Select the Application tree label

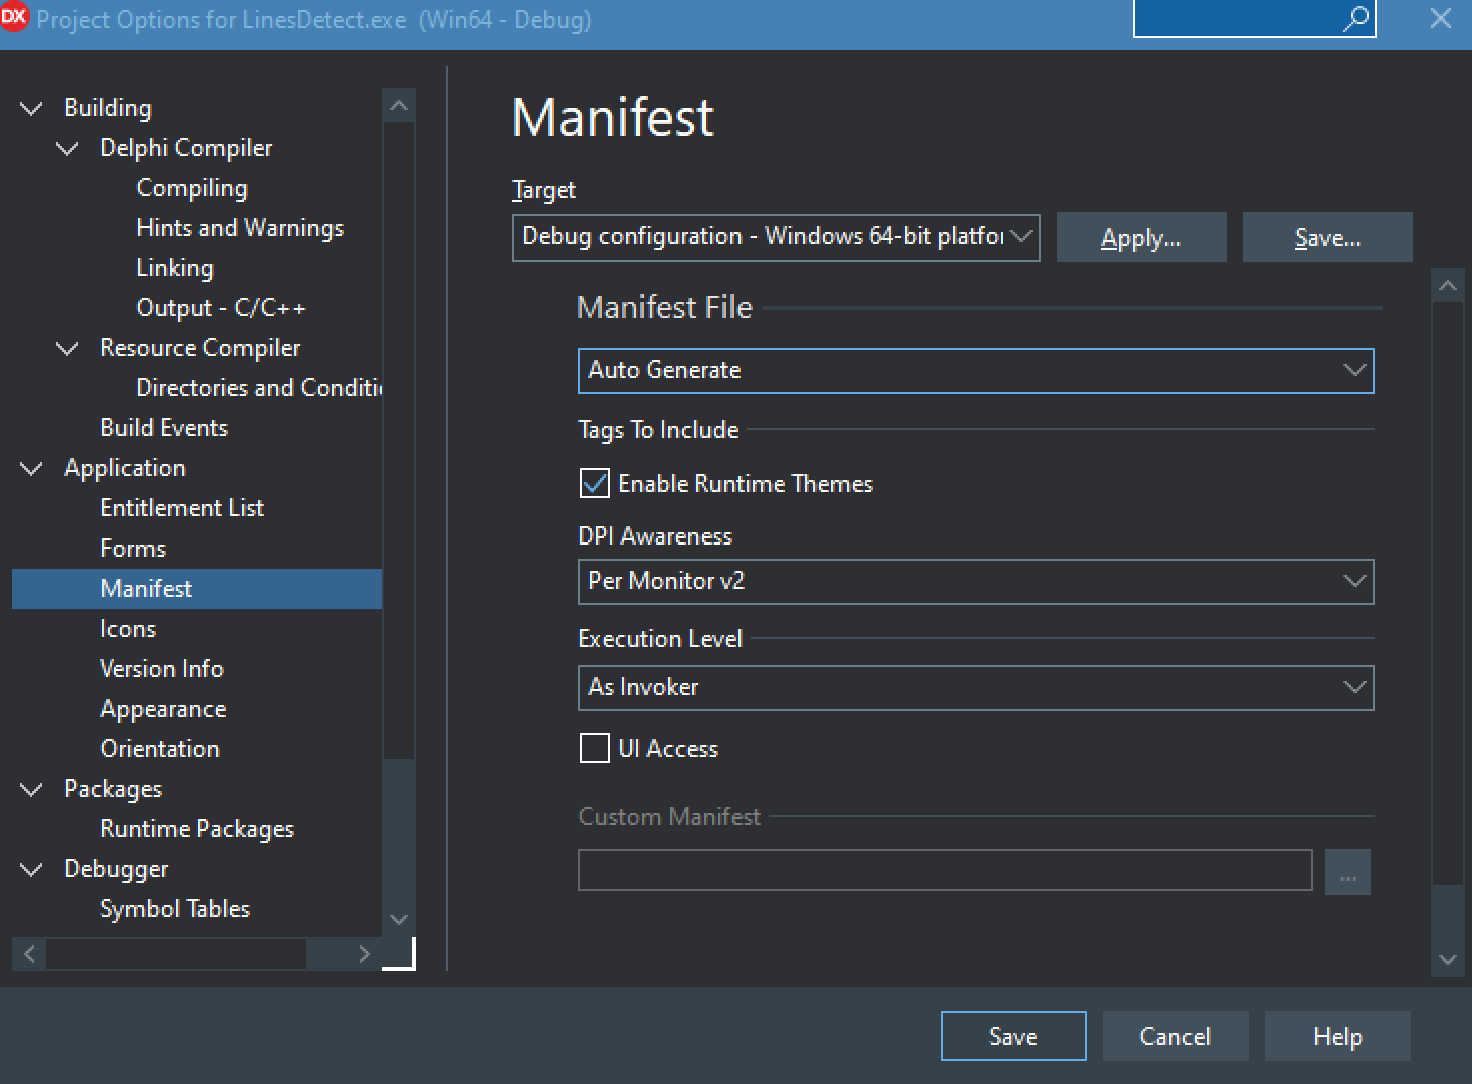click(125, 468)
